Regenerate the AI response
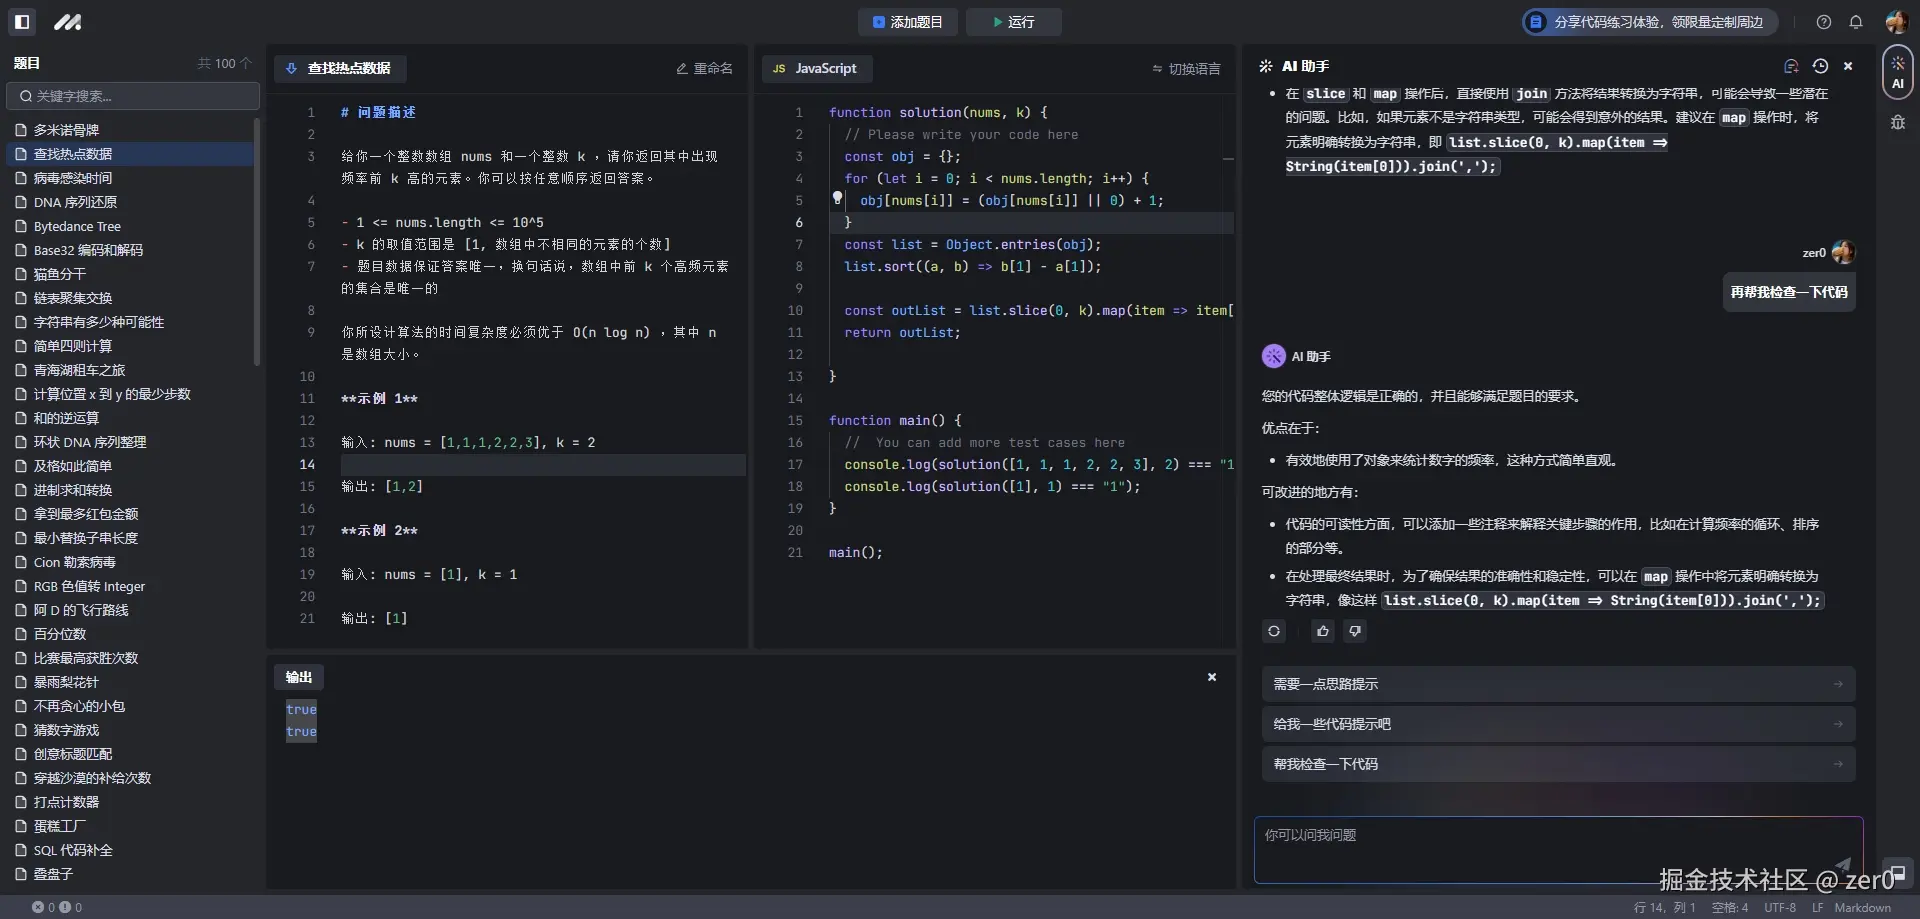This screenshot has width=1920, height=919. point(1272,631)
